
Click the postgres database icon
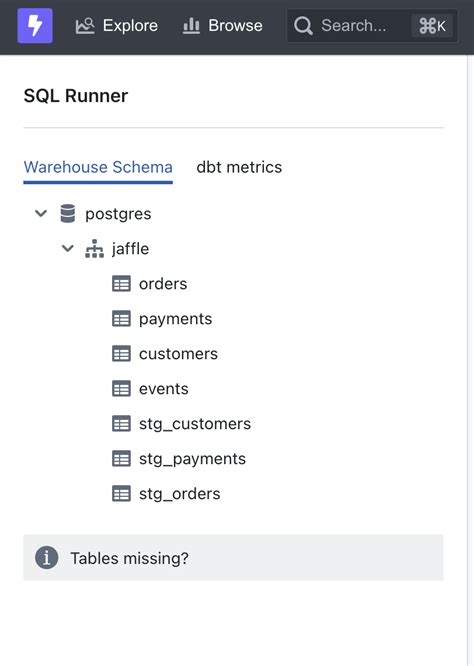click(x=68, y=214)
